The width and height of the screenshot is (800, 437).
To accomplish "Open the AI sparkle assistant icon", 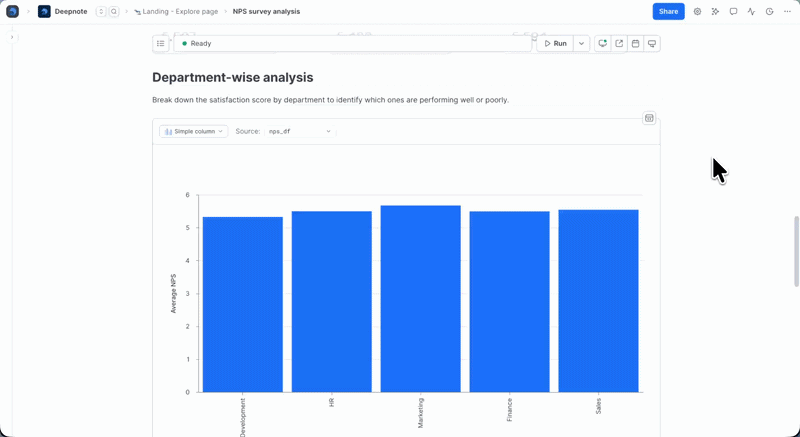I will pyautogui.click(x=715, y=11).
